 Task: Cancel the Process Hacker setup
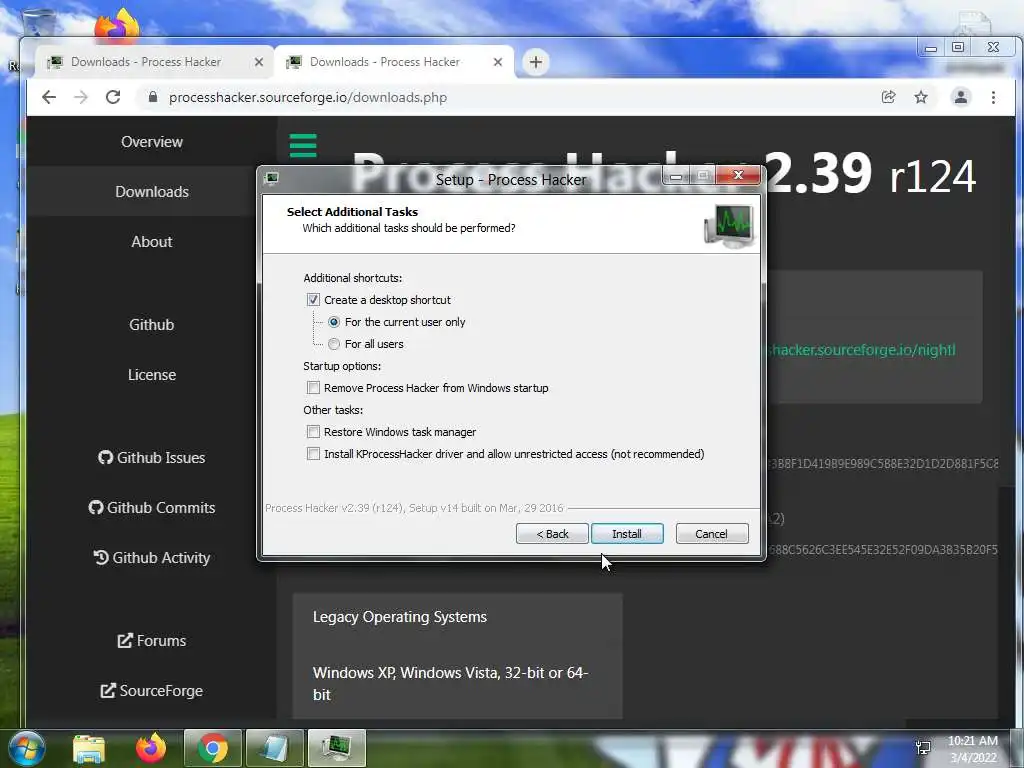click(x=712, y=534)
